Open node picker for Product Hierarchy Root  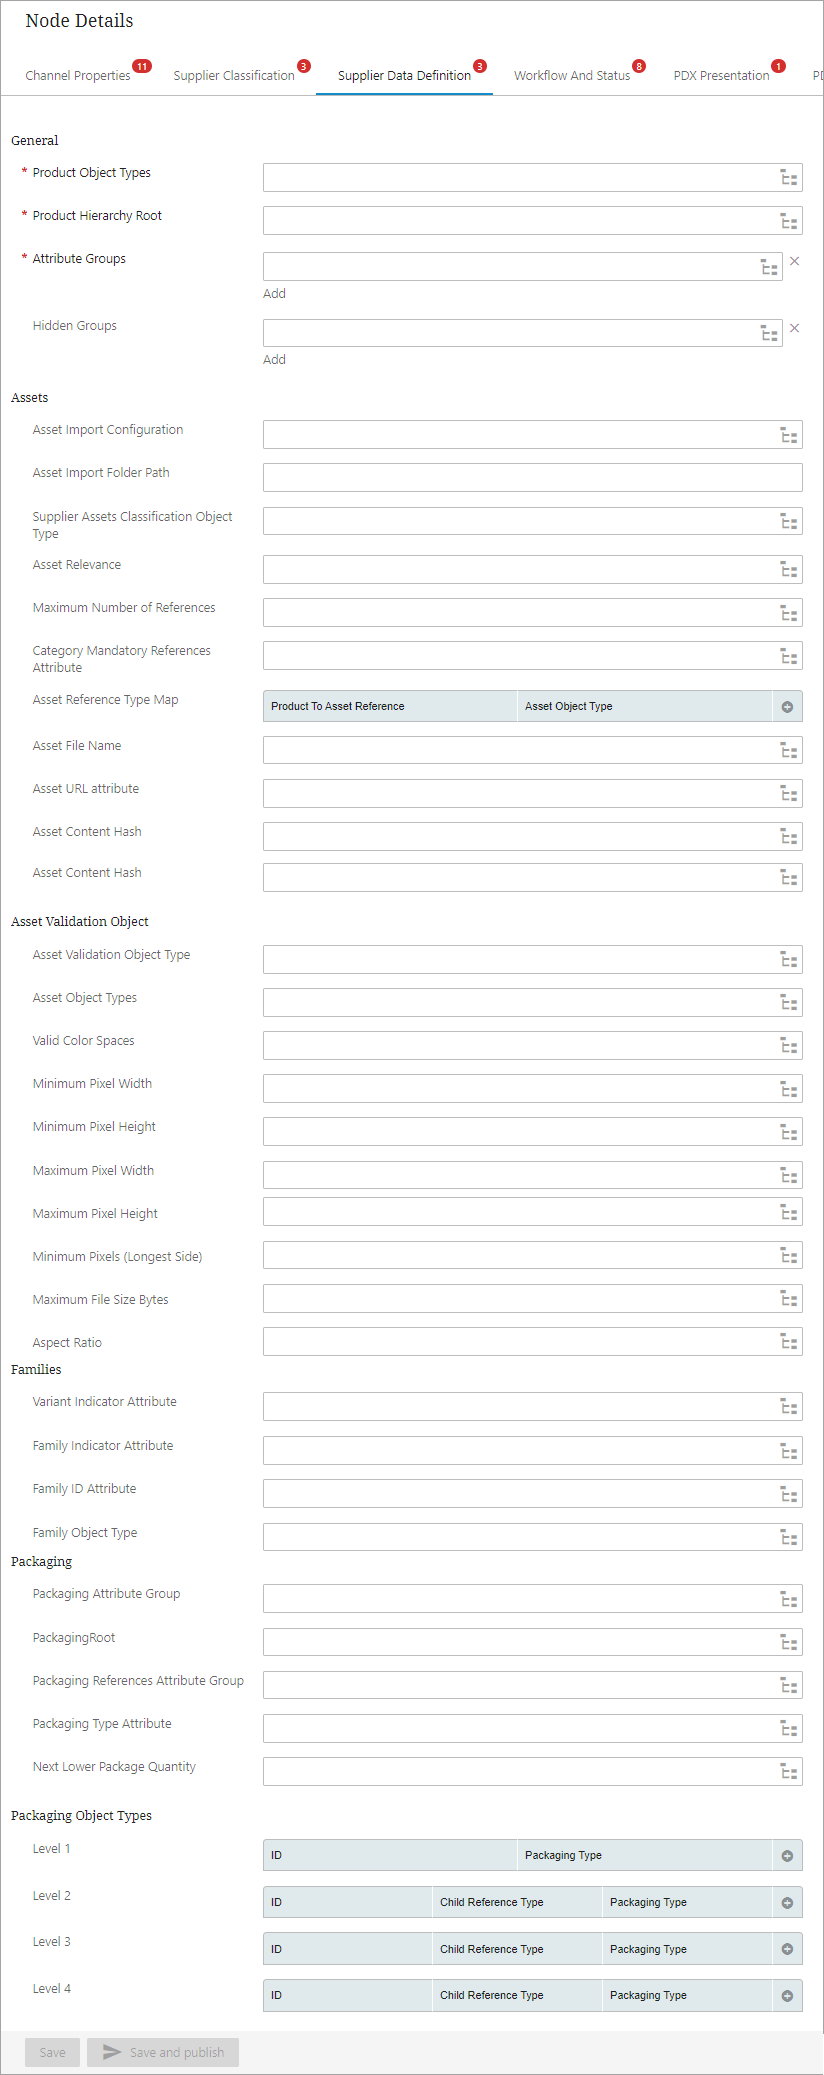coord(789,221)
